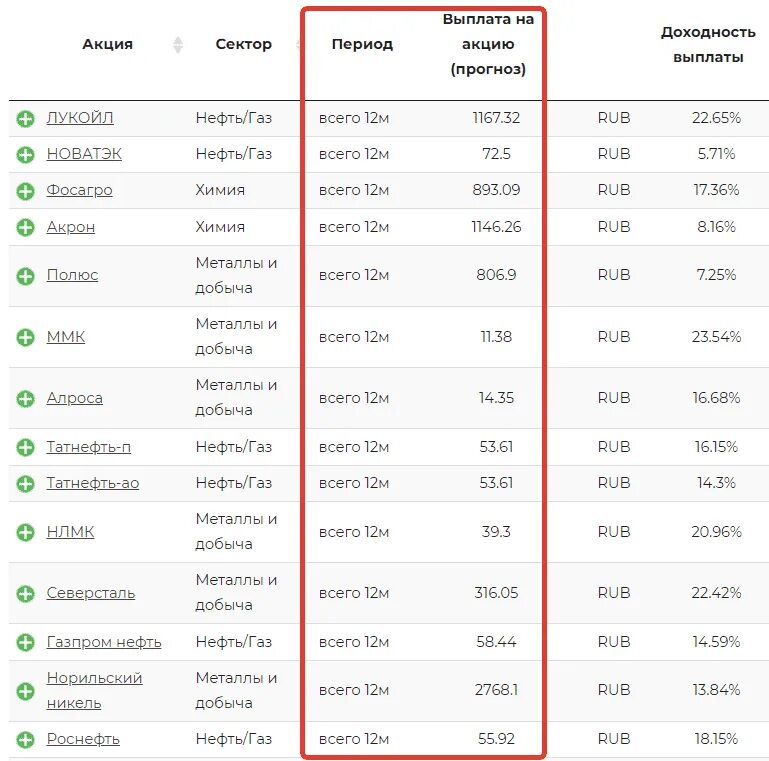
Task: Expand the НЛМК row details
Action: (x=25, y=533)
